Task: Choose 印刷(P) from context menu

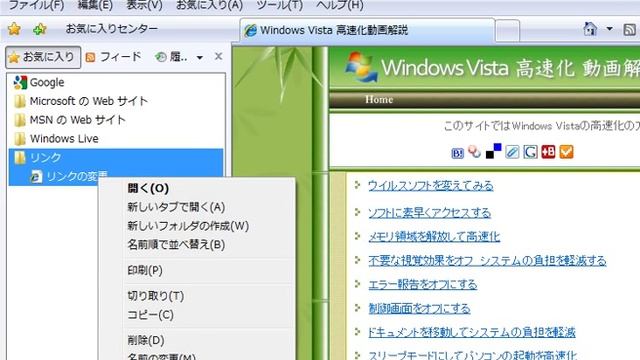Action: (145, 270)
